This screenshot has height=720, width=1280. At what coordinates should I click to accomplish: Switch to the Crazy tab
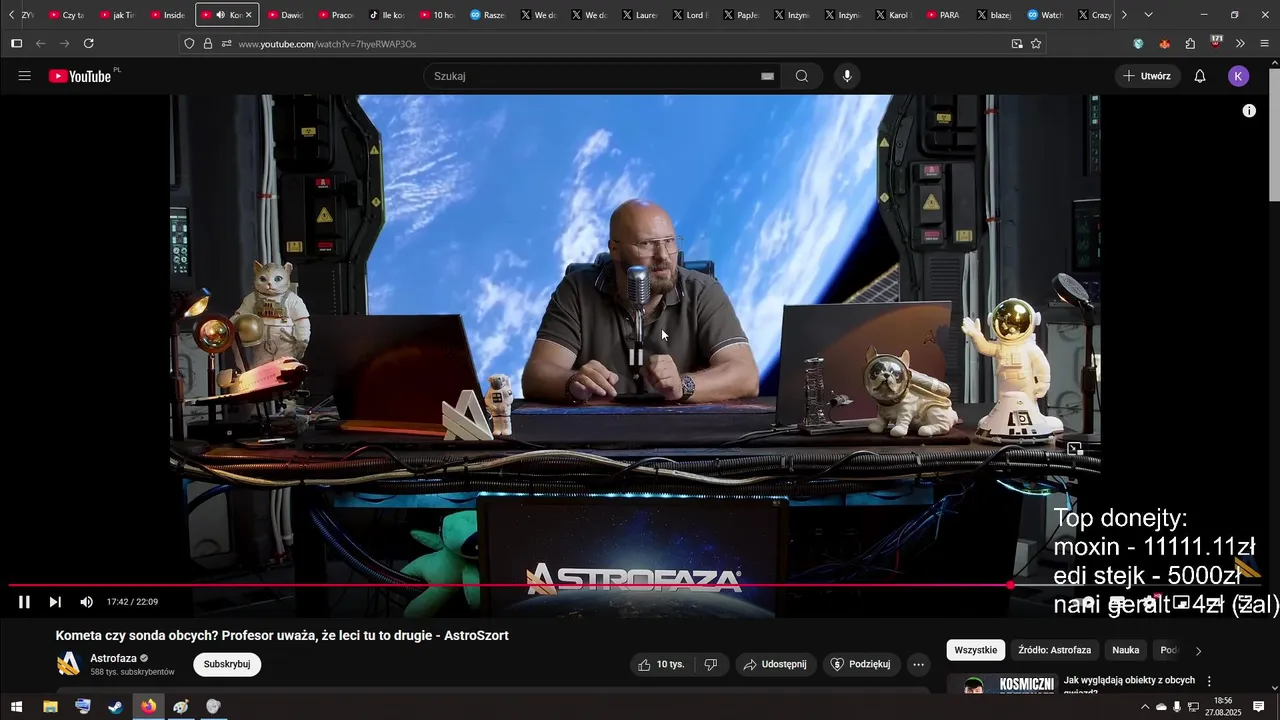pos(1095,15)
